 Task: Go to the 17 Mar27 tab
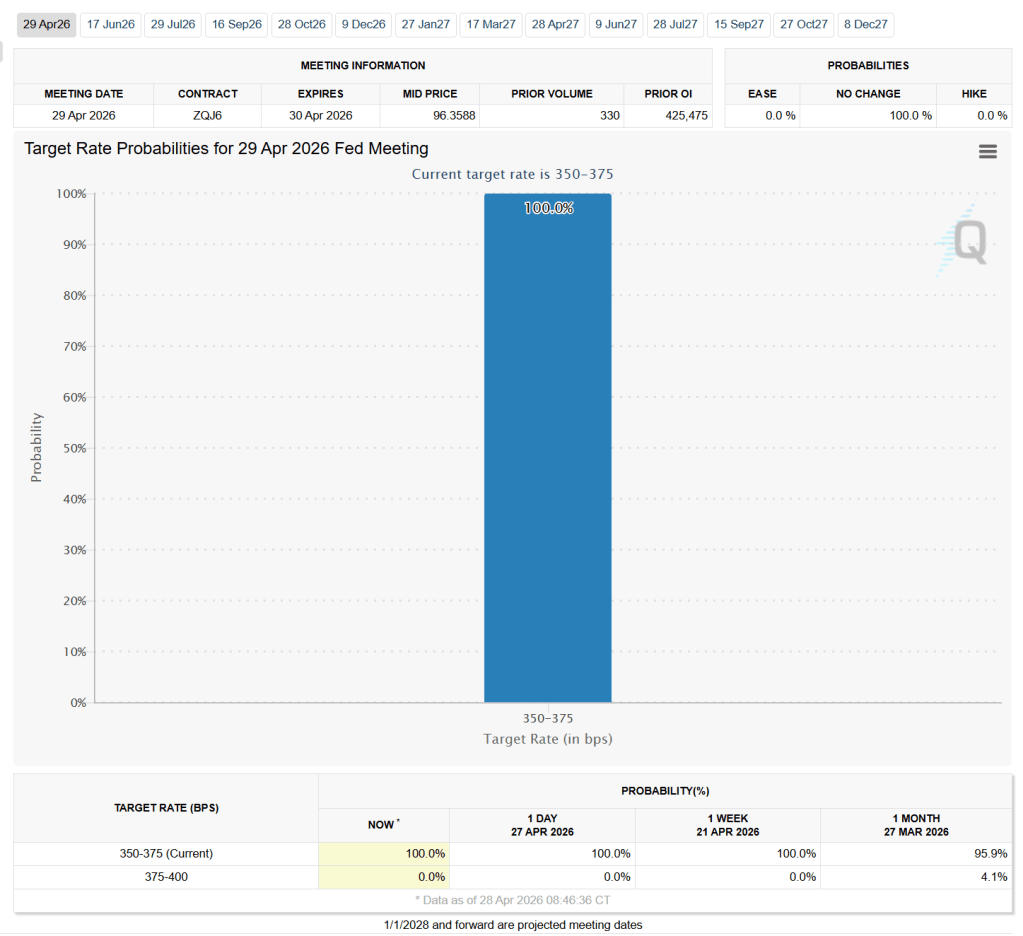(490, 24)
